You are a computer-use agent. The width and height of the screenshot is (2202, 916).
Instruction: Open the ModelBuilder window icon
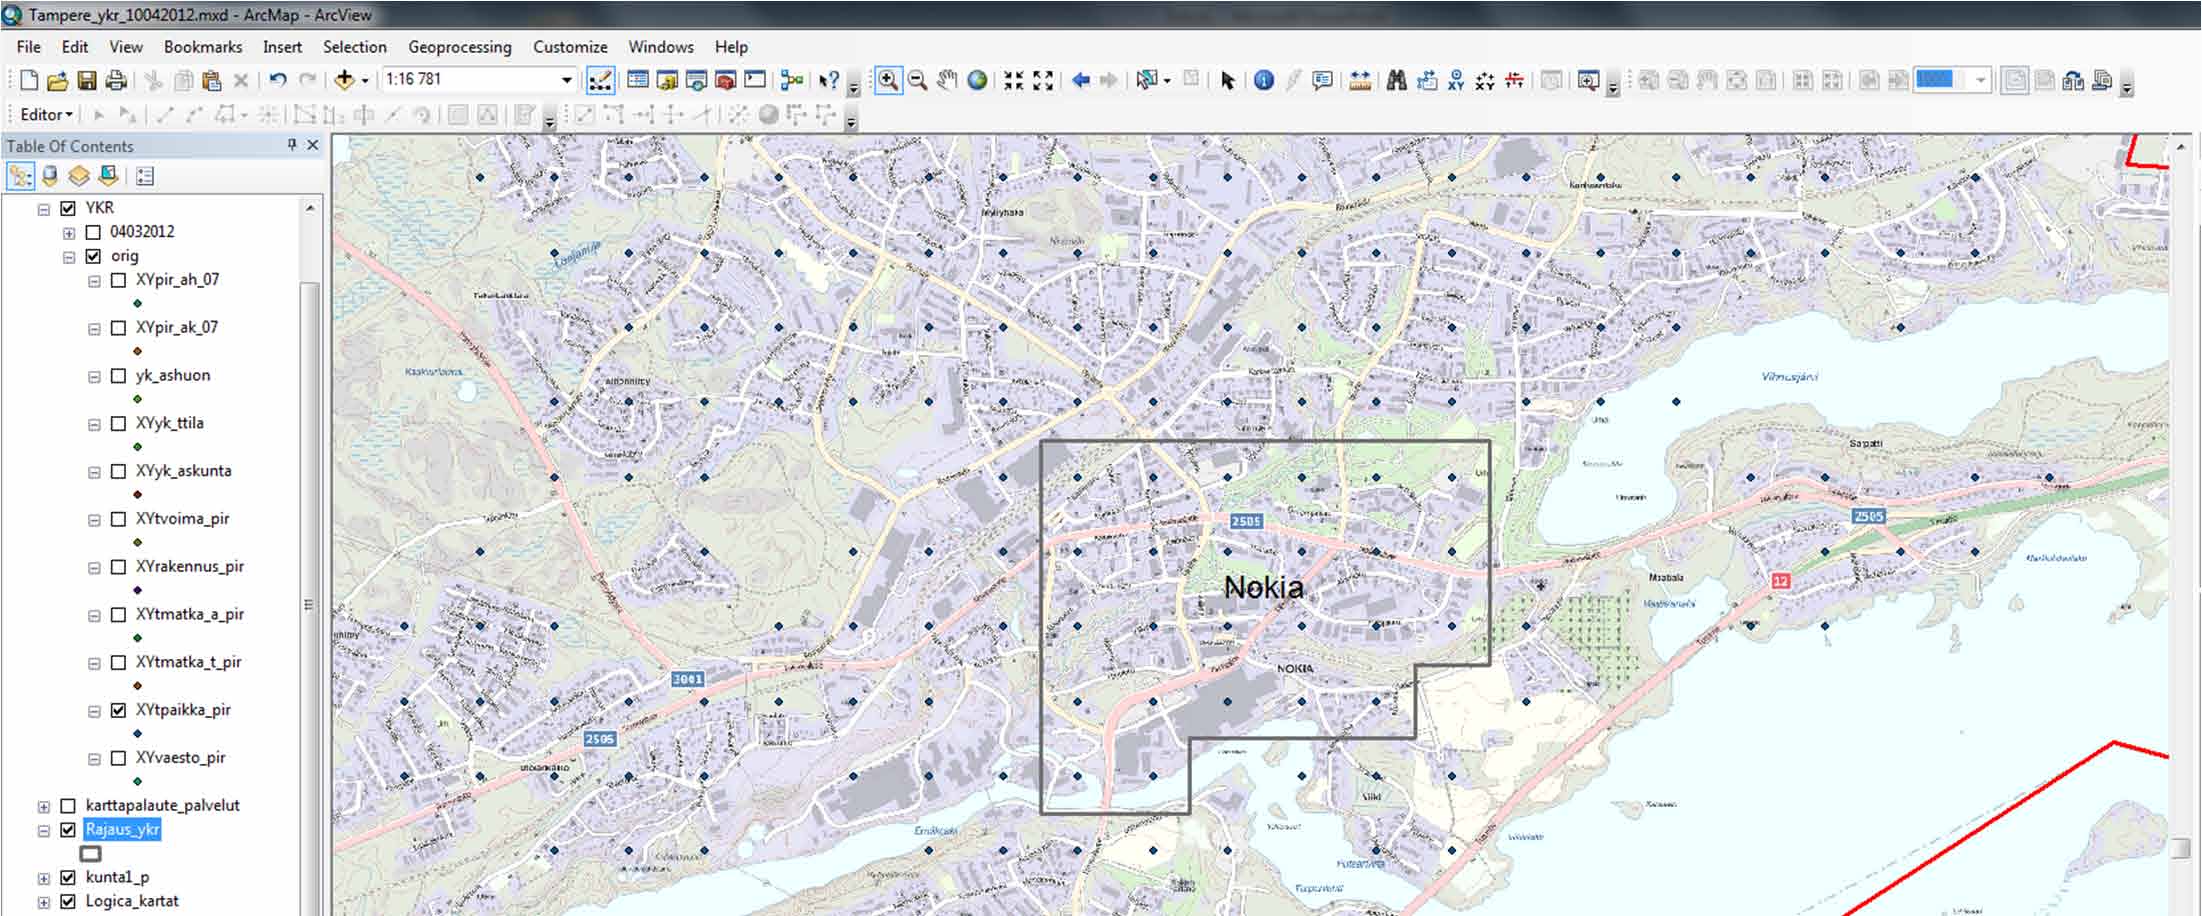pos(792,80)
